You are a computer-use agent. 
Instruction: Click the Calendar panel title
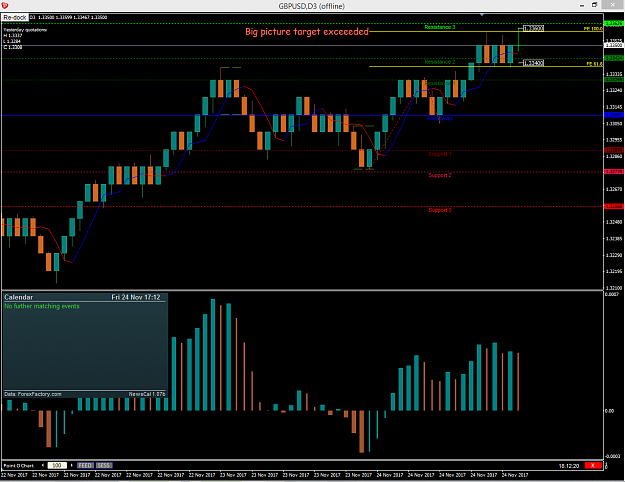(x=18, y=297)
